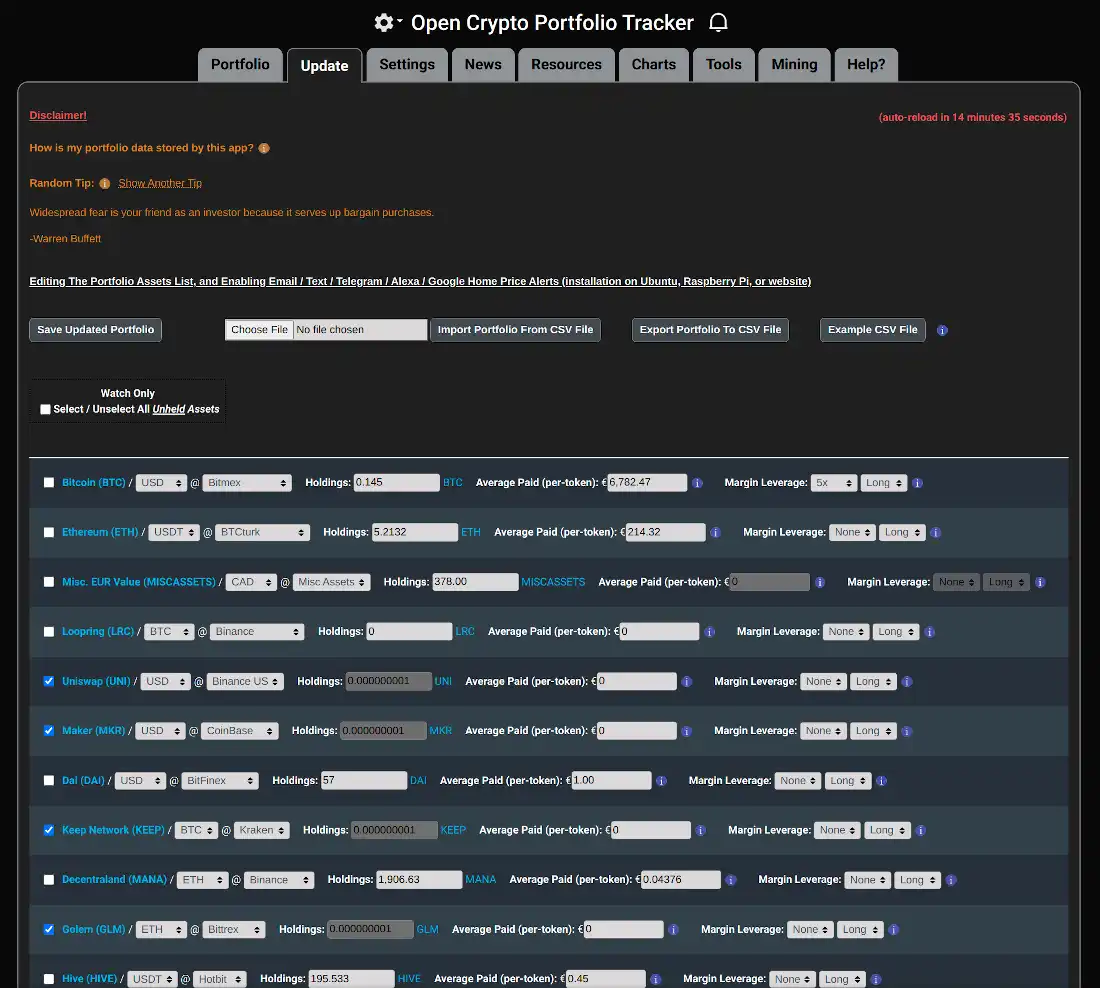Image resolution: width=1100 pixels, height=988 pixels.
Task: Open Bitcoin 5x margin leverage dropdown
Action: 833,483
